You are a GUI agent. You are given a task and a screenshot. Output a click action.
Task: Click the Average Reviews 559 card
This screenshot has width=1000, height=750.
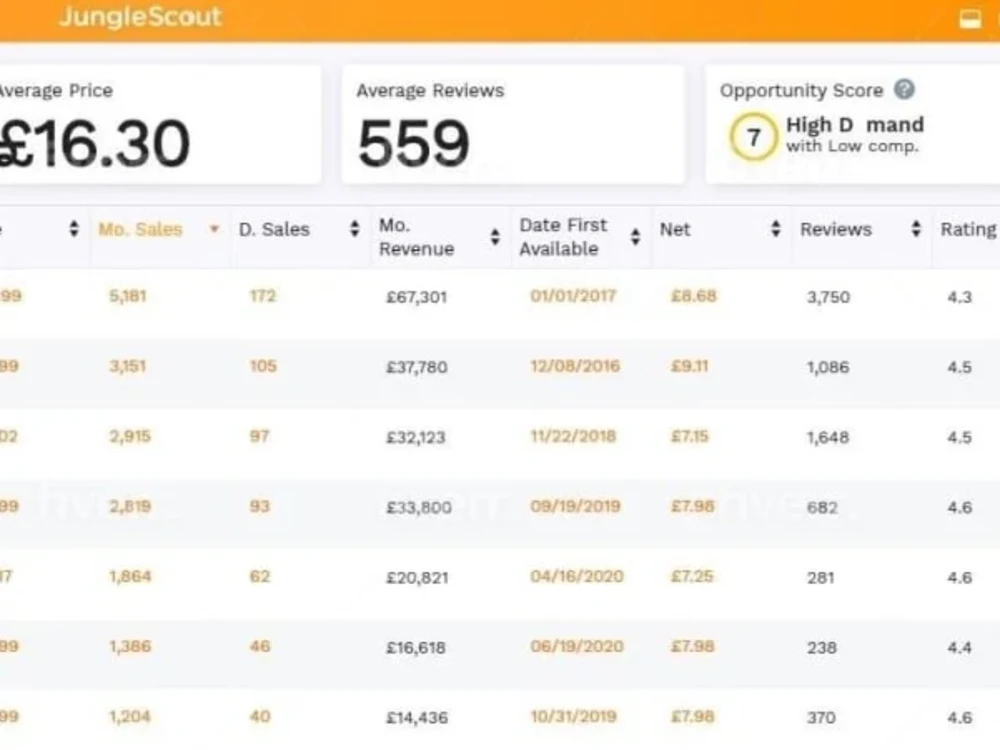pyautogui.click(x=513, y=124)
